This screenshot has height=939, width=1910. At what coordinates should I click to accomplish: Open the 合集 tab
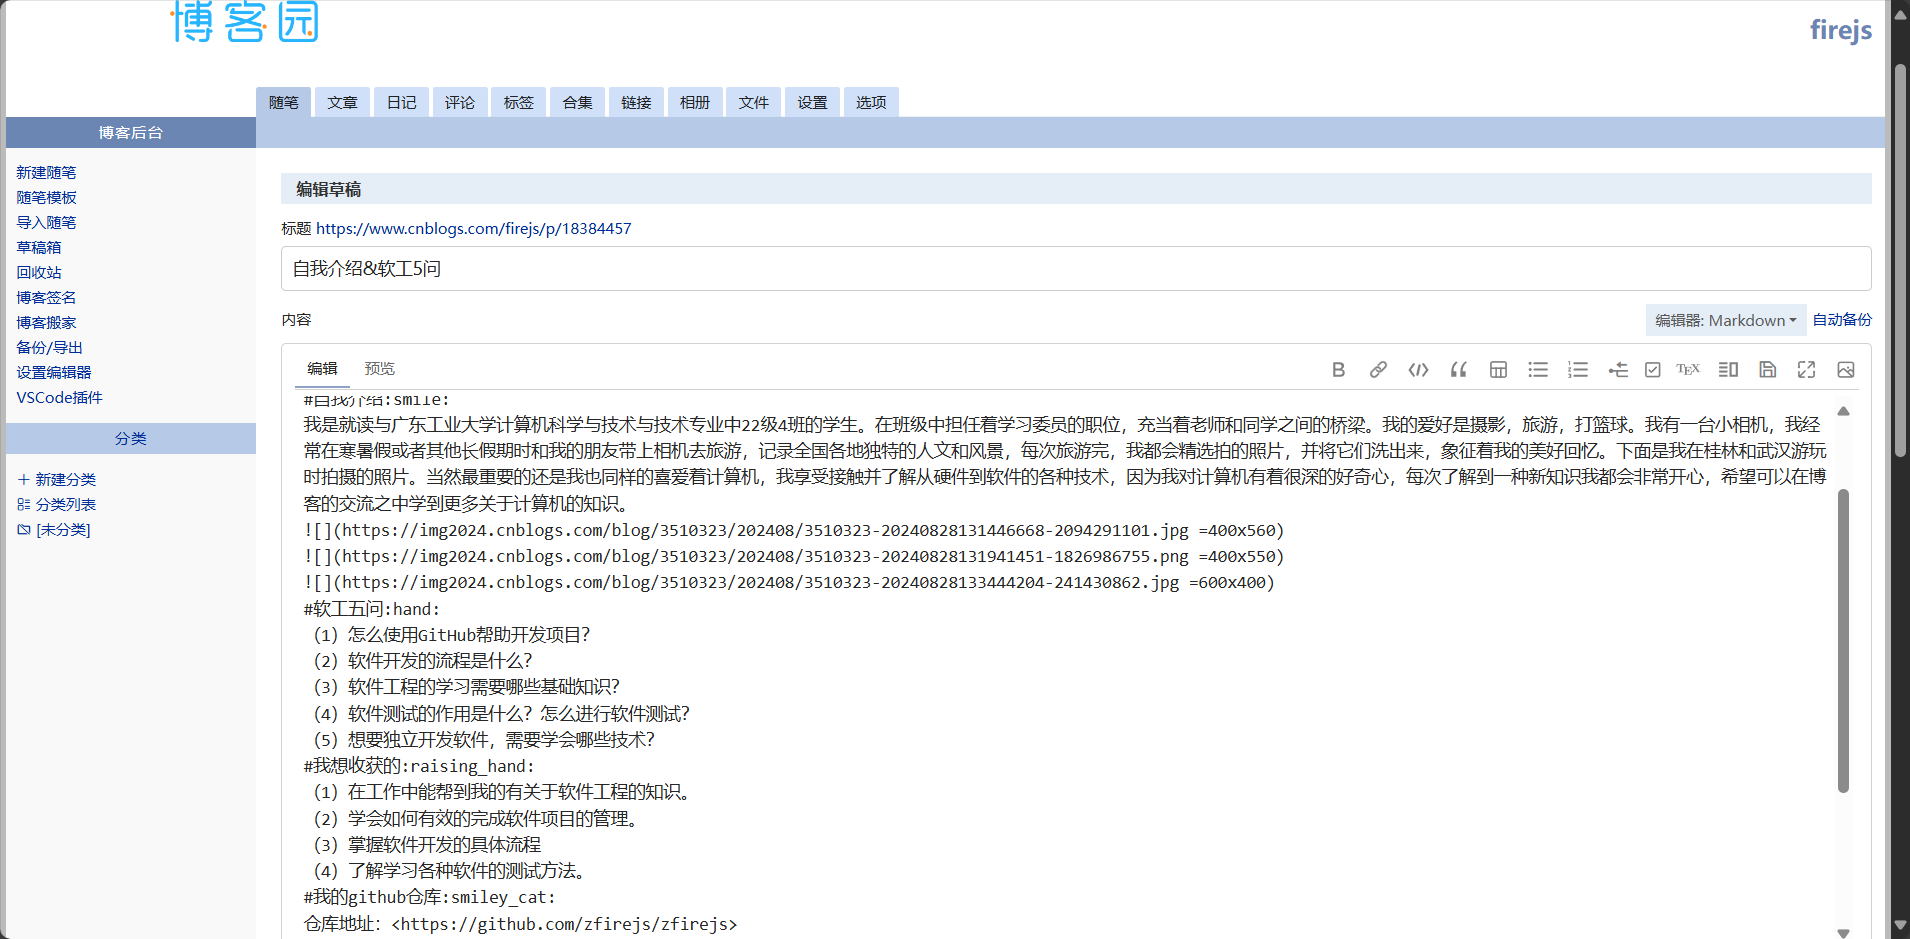578,102
